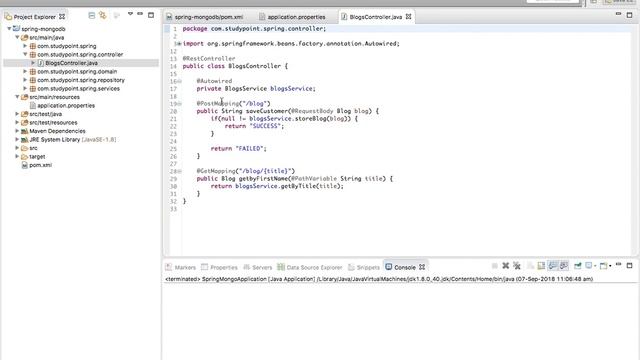Open Data Source Explorer tab

(x=310, y=267)
